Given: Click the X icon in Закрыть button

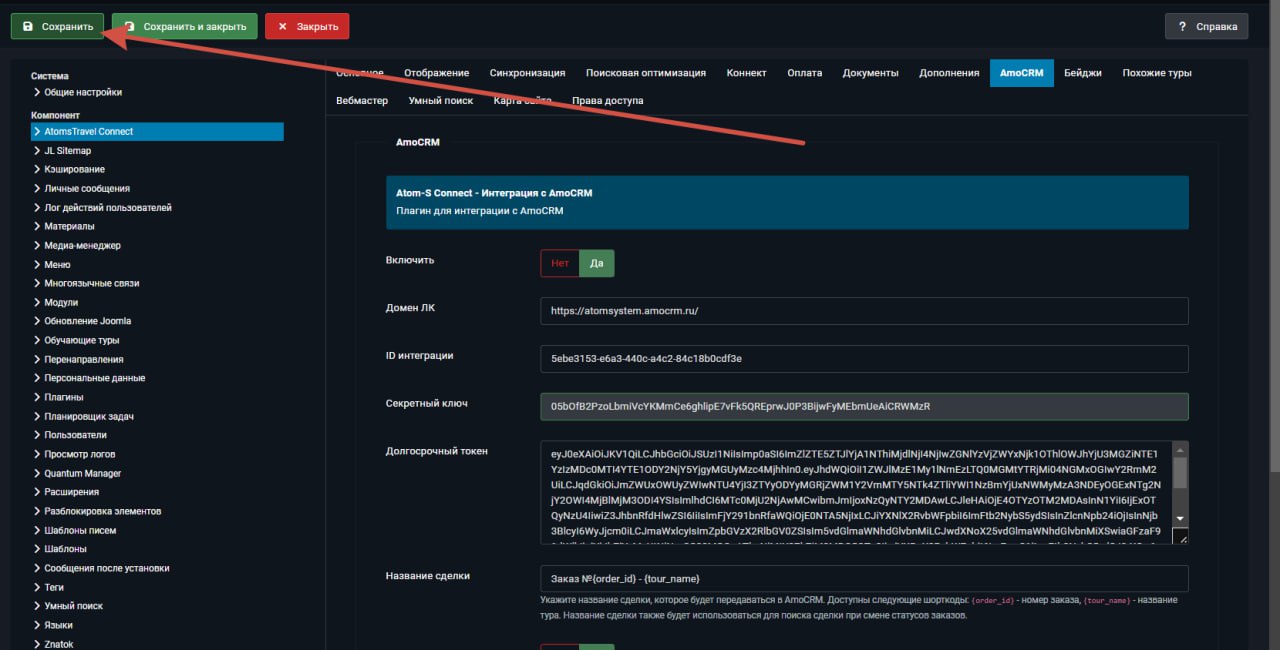Looking at the screenshot, I should pos(283,26).
